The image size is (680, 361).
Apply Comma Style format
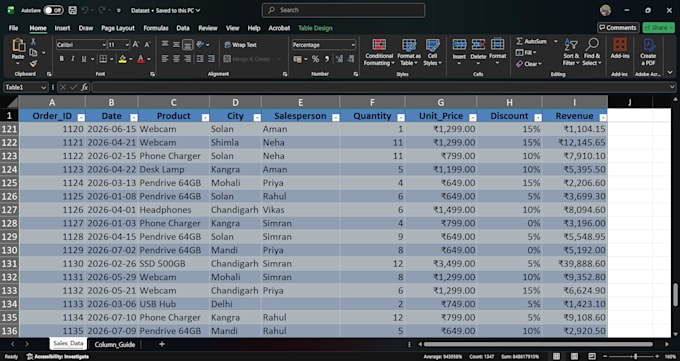pos(327,59)
